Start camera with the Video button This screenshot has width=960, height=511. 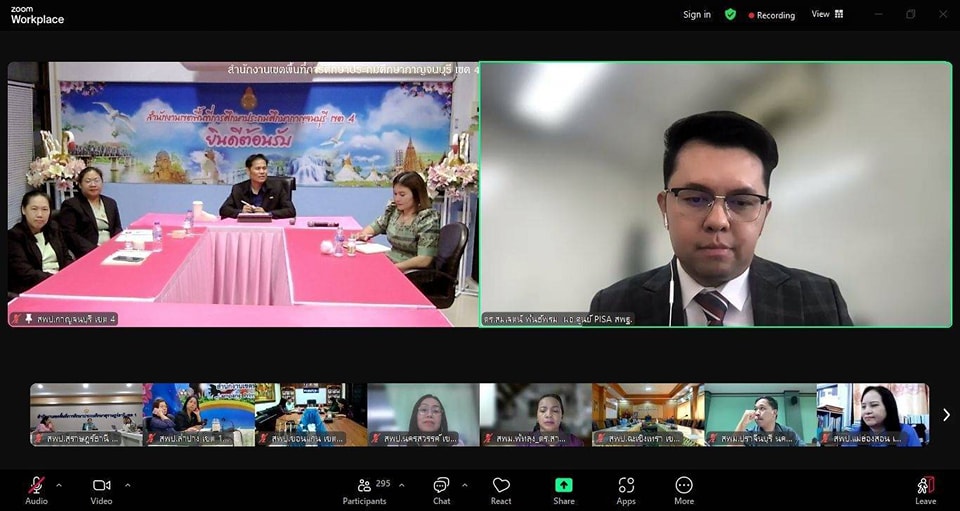(102, 491)
